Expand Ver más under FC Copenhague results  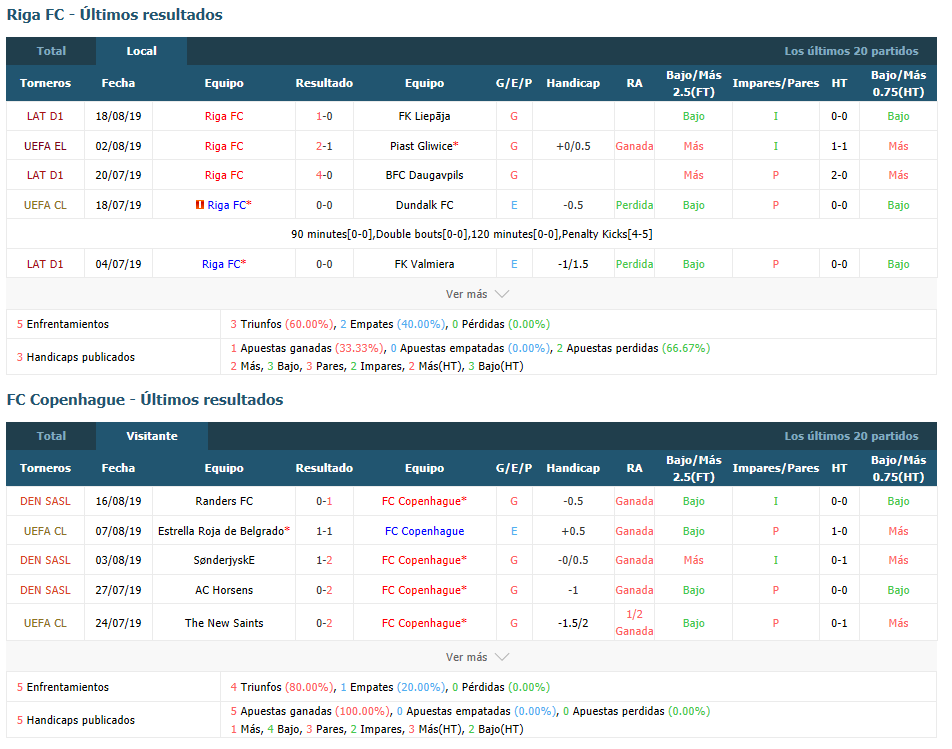click(x=477, y=657)
